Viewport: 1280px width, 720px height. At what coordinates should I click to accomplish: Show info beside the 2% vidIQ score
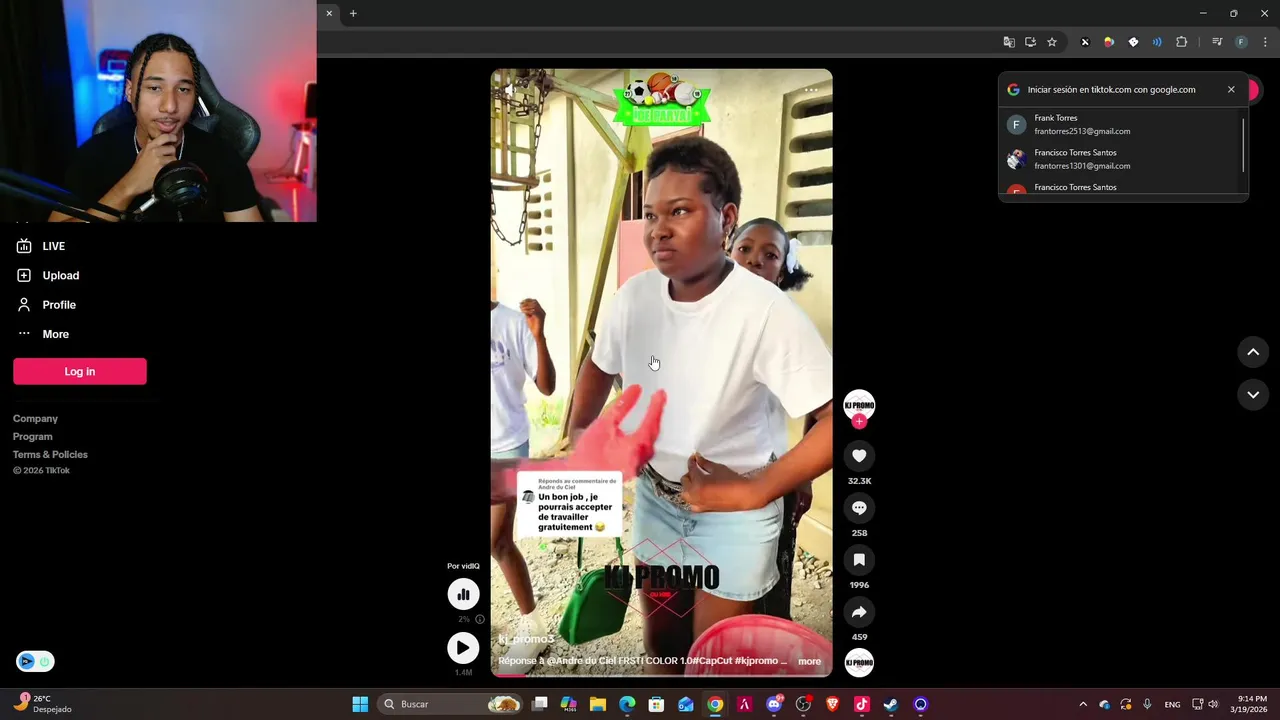coord(480,620)
